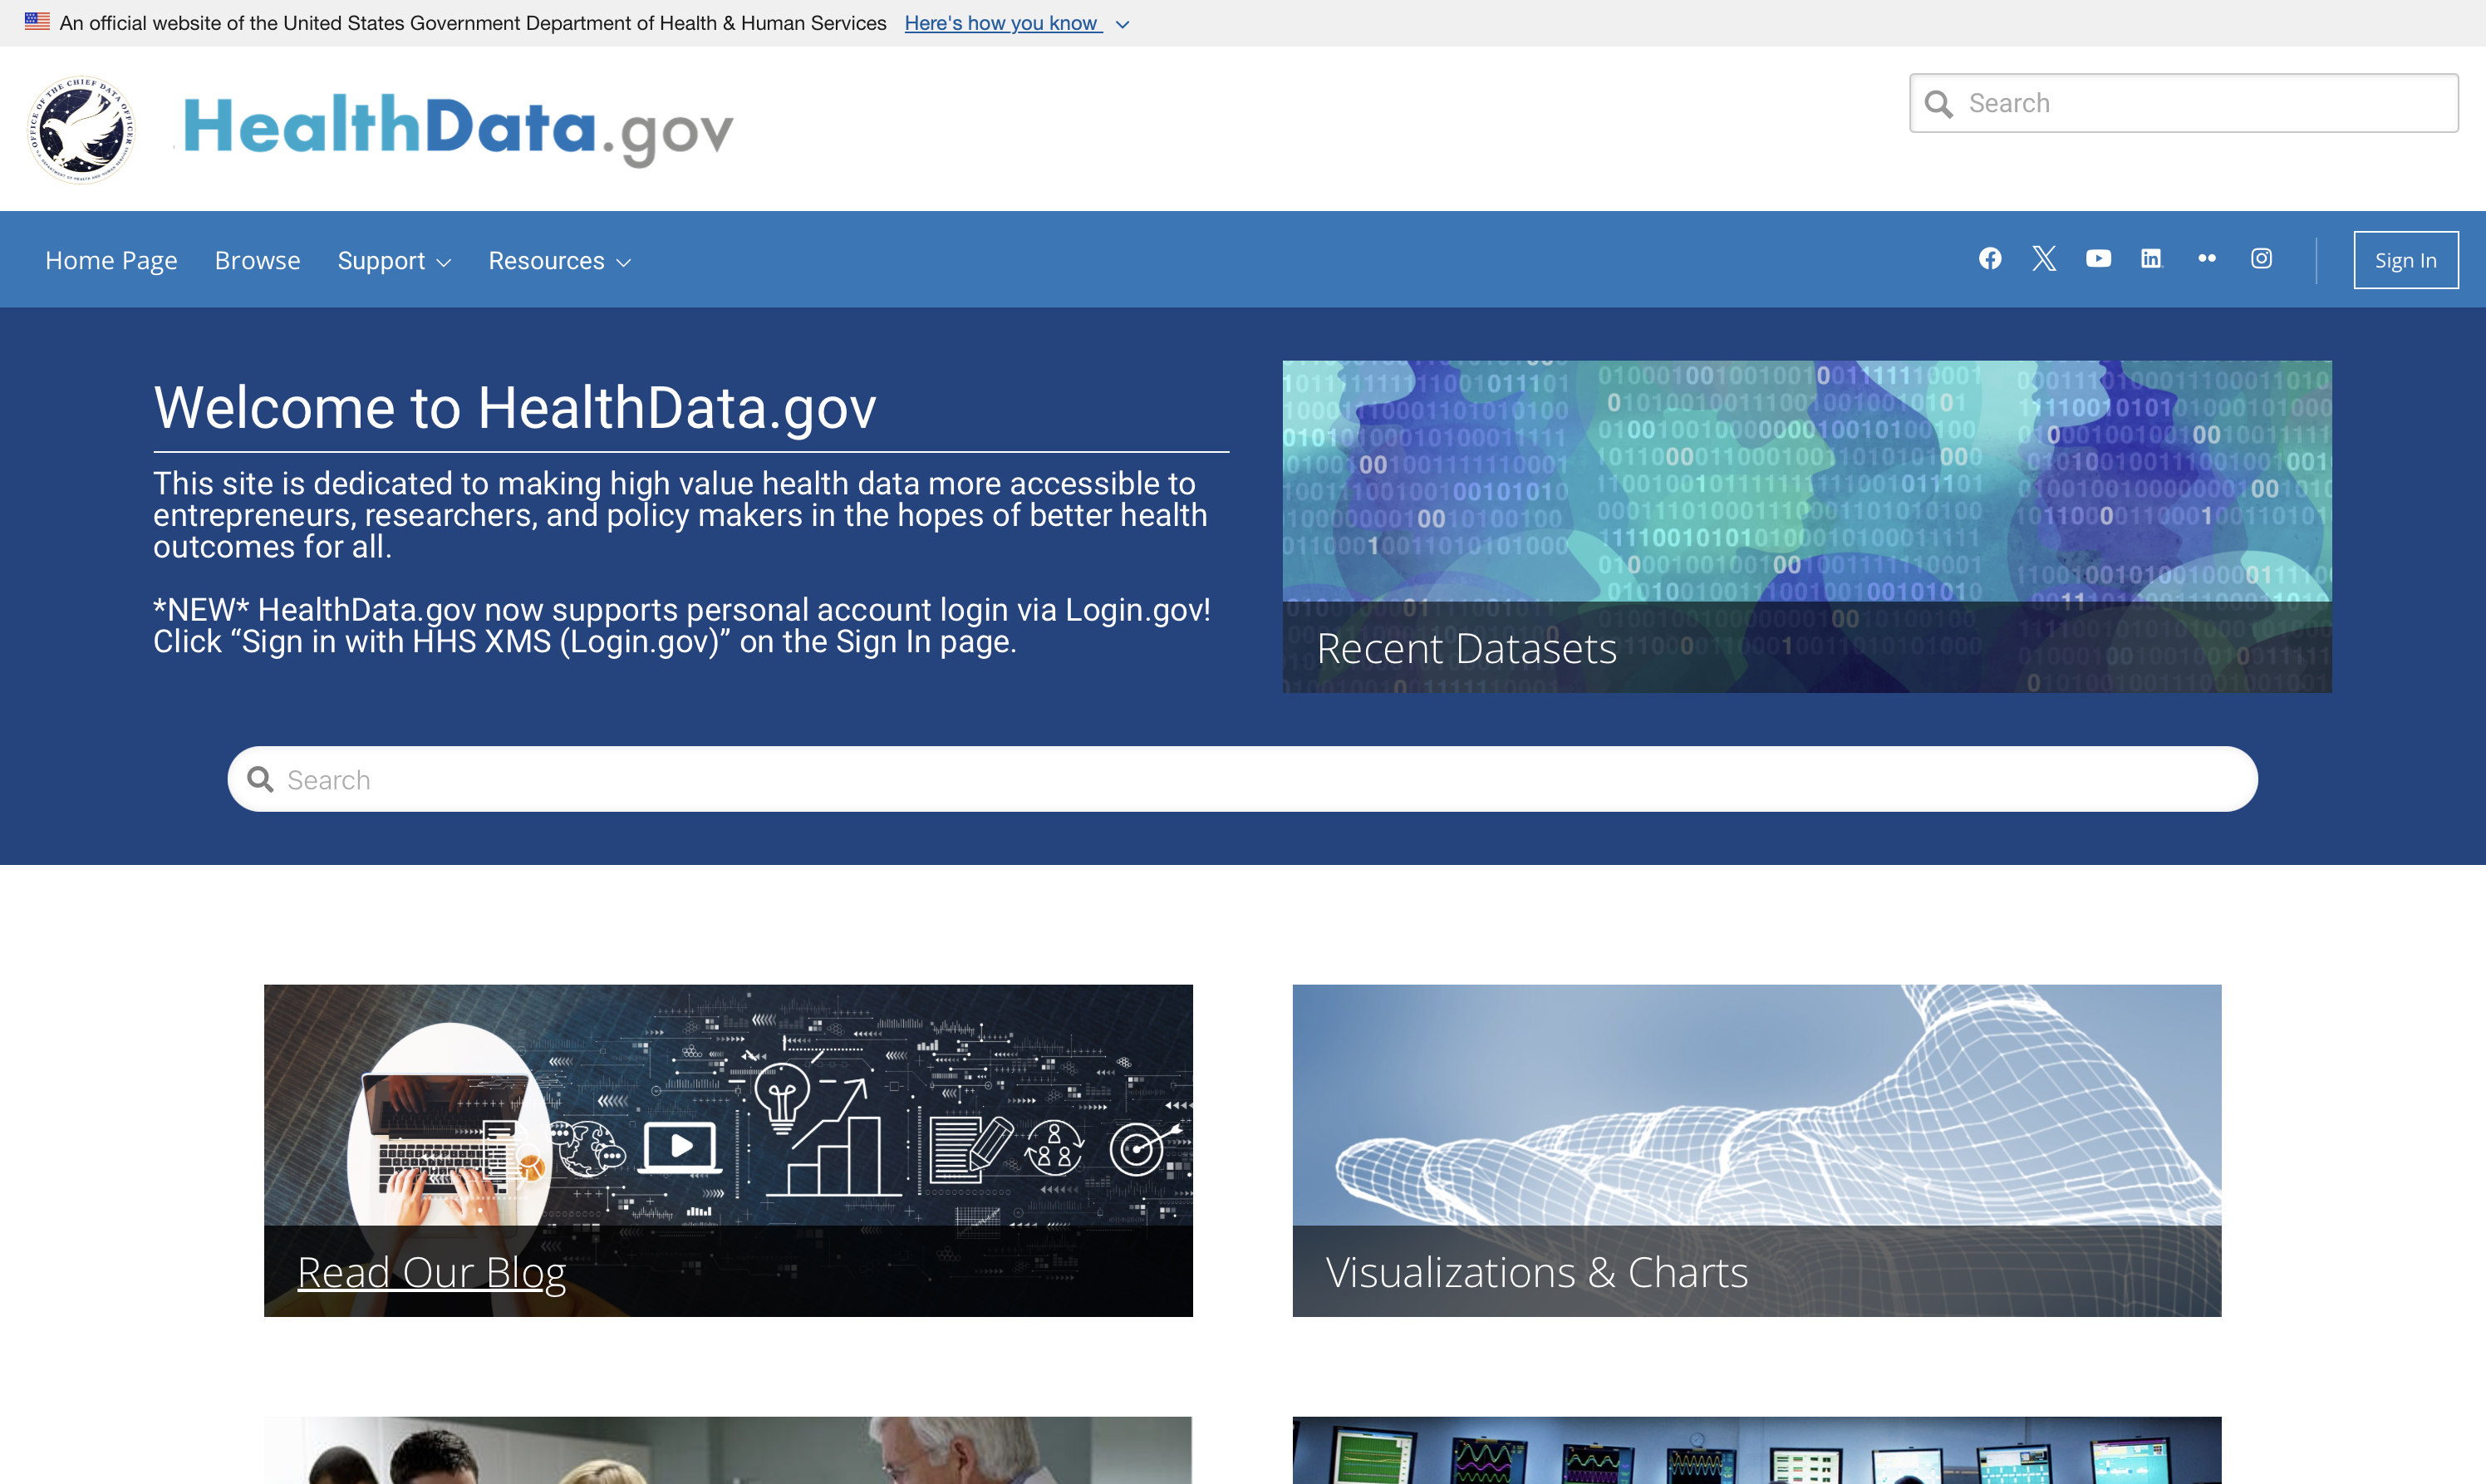The image size is (2486, 1484).
Task: Open the Instagram social icon
Action: pyautogui.click(x=2261, y=259)
